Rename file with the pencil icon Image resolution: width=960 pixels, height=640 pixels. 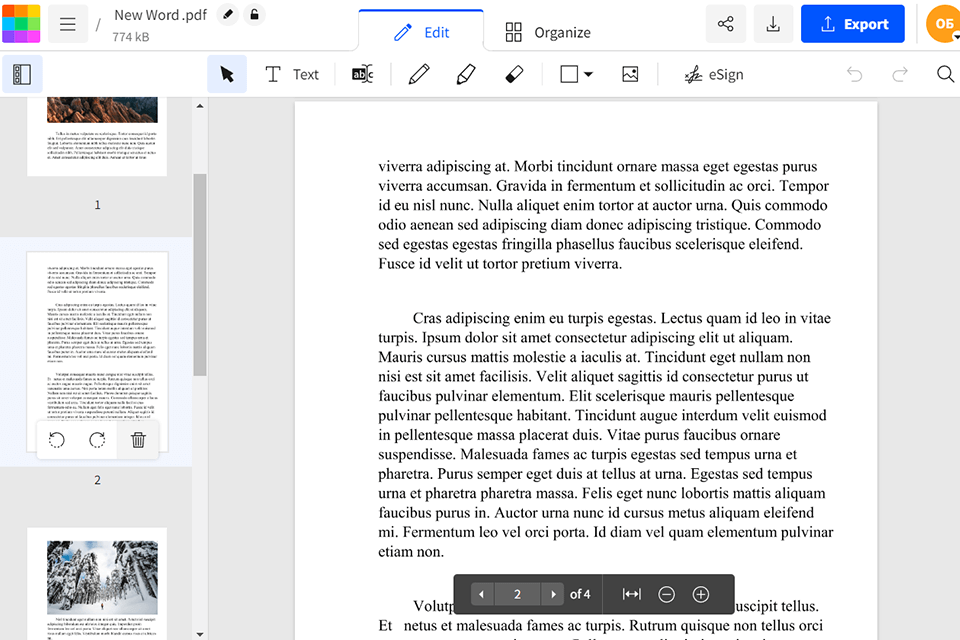click(x=228, y=14)
